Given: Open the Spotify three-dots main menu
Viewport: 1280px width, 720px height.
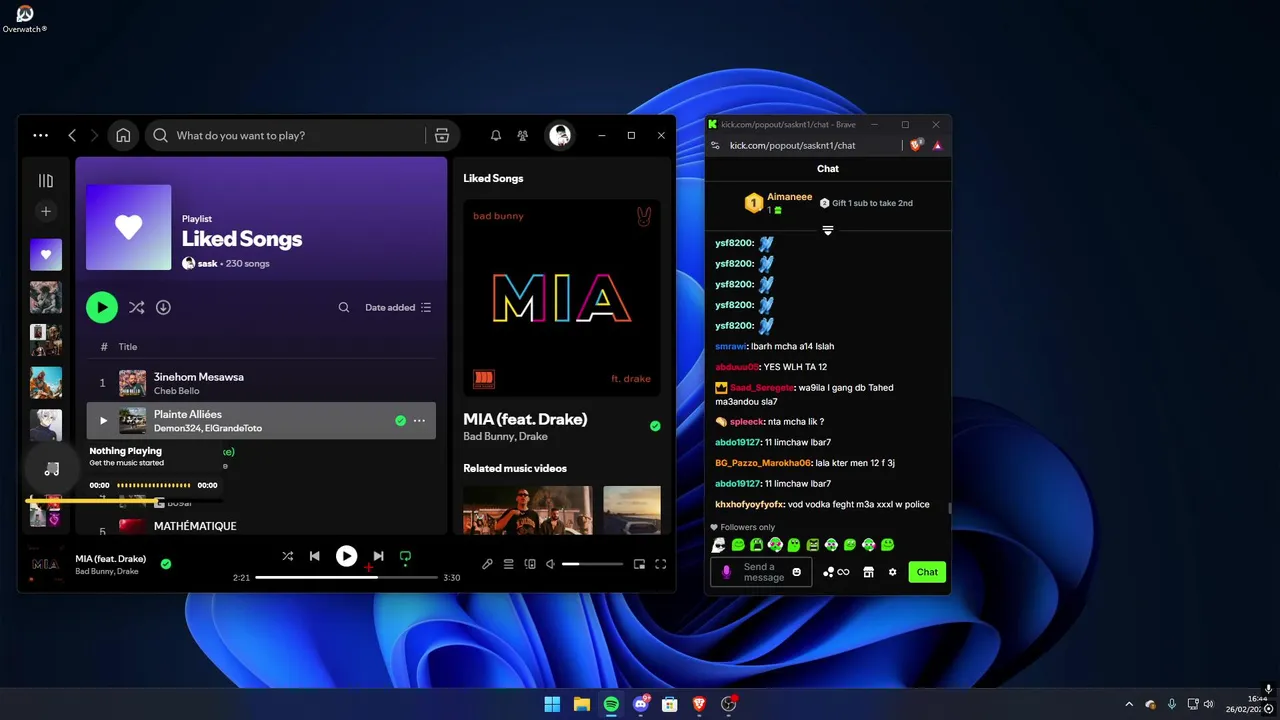Looking at the screenshot, I should point(40,135).
